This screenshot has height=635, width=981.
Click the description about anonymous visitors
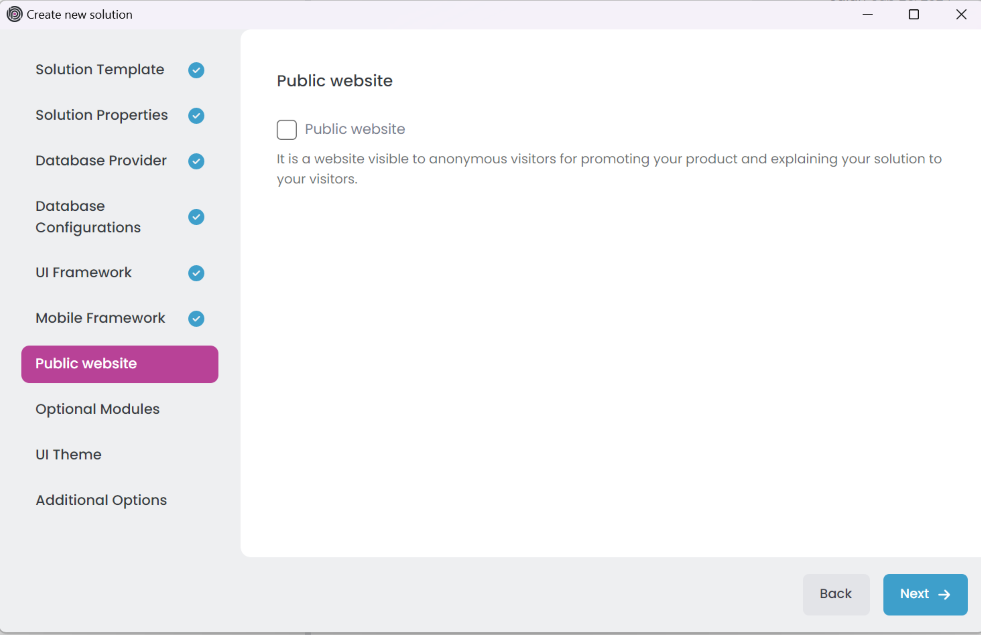(609, 169)
